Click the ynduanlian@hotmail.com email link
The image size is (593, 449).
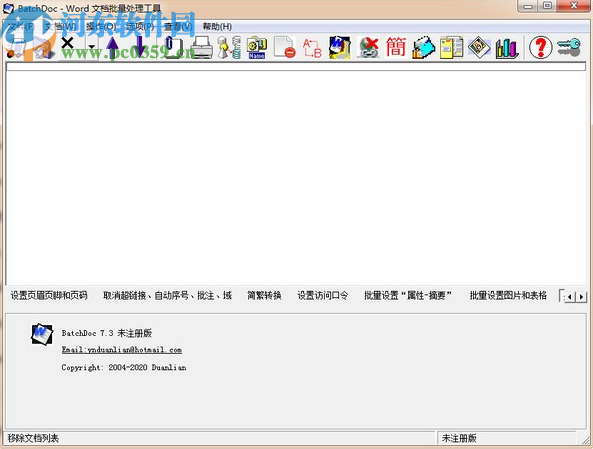click(x=121, y=350)
